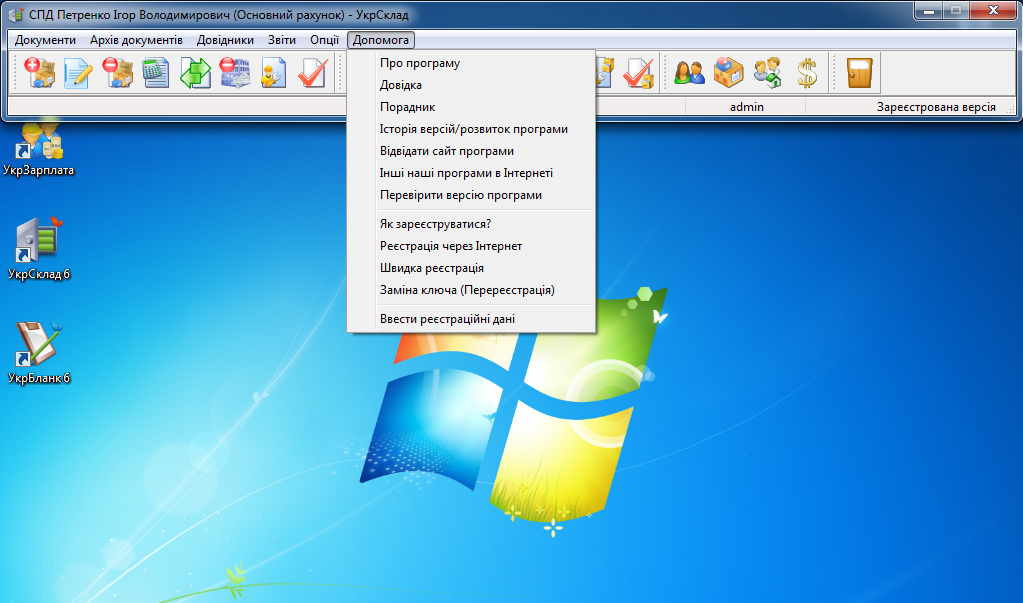Image resolution: width=1023 pixels, height=603 pixels.
Task: Click the admin status bar field
Action: (x=746, y=106)
